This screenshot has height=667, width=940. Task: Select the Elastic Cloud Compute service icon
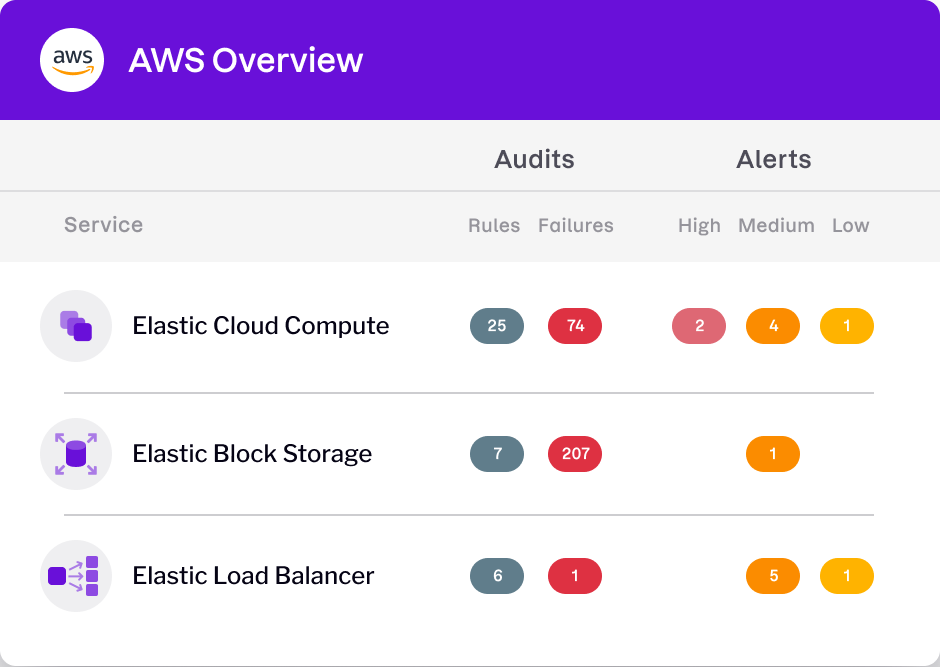(75, 326)
